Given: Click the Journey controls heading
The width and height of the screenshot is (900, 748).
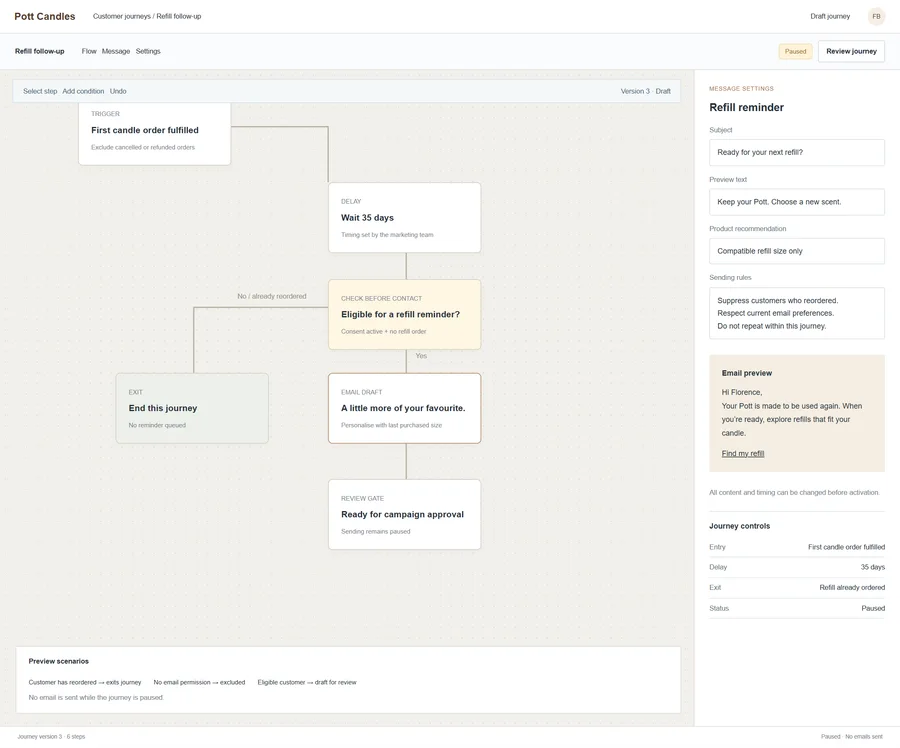Looking at the screenshot, I should pyautogui.click(x=739, y=526).
